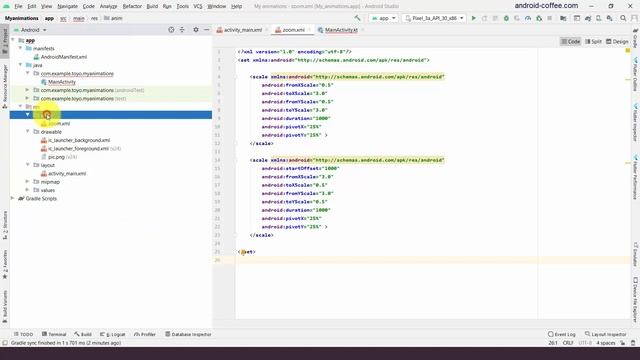Collapse the layout folder arrow

point(27,165)
